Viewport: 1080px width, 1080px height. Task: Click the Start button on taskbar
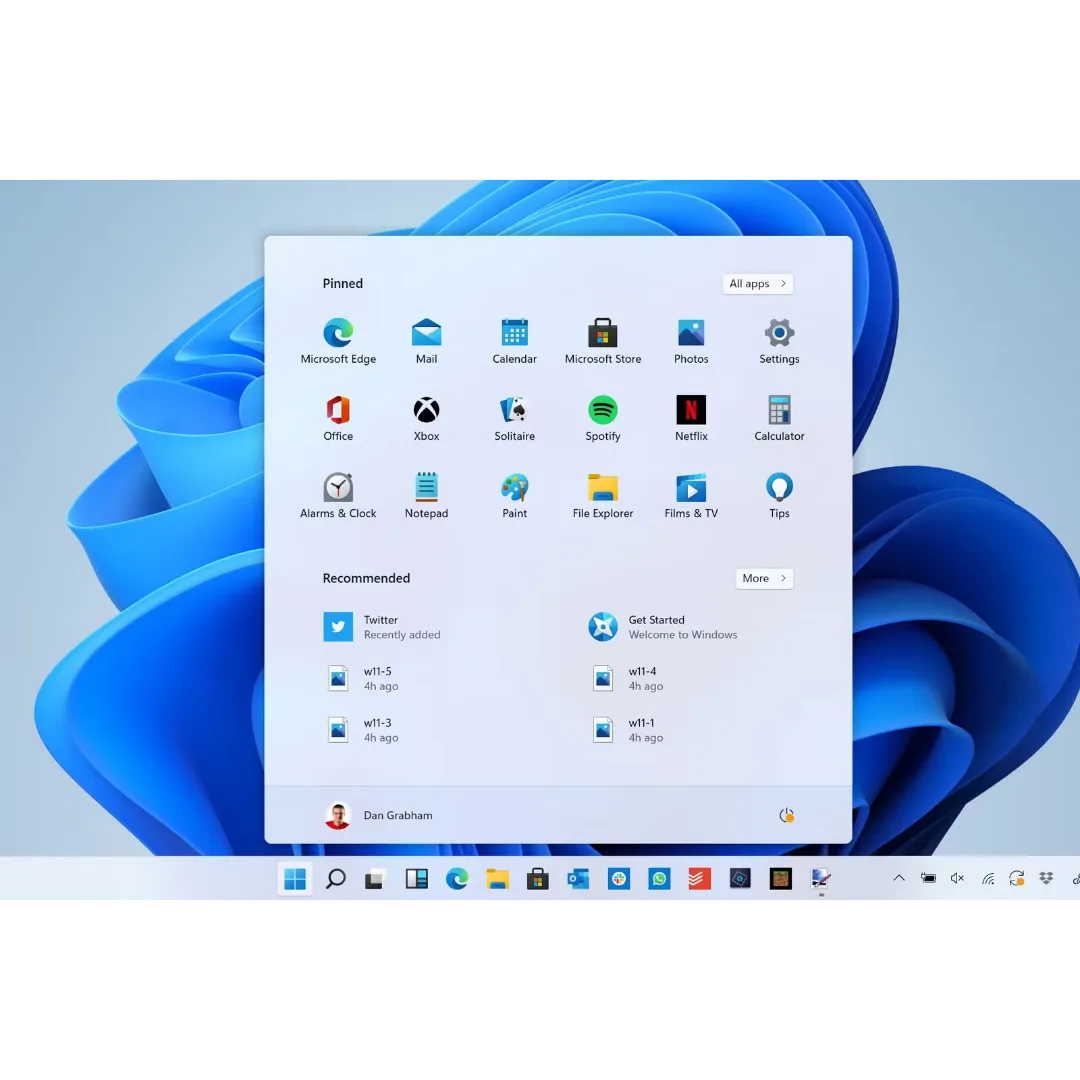[x=295, y=879]
